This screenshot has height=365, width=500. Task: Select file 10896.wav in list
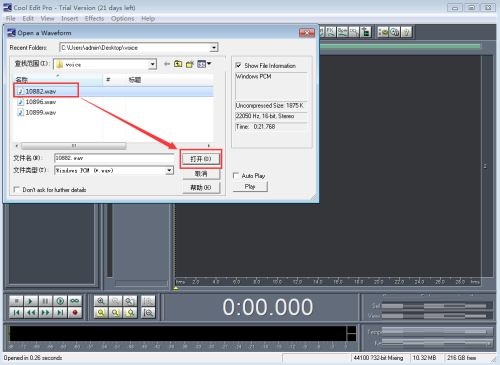(x=113, y=102)
